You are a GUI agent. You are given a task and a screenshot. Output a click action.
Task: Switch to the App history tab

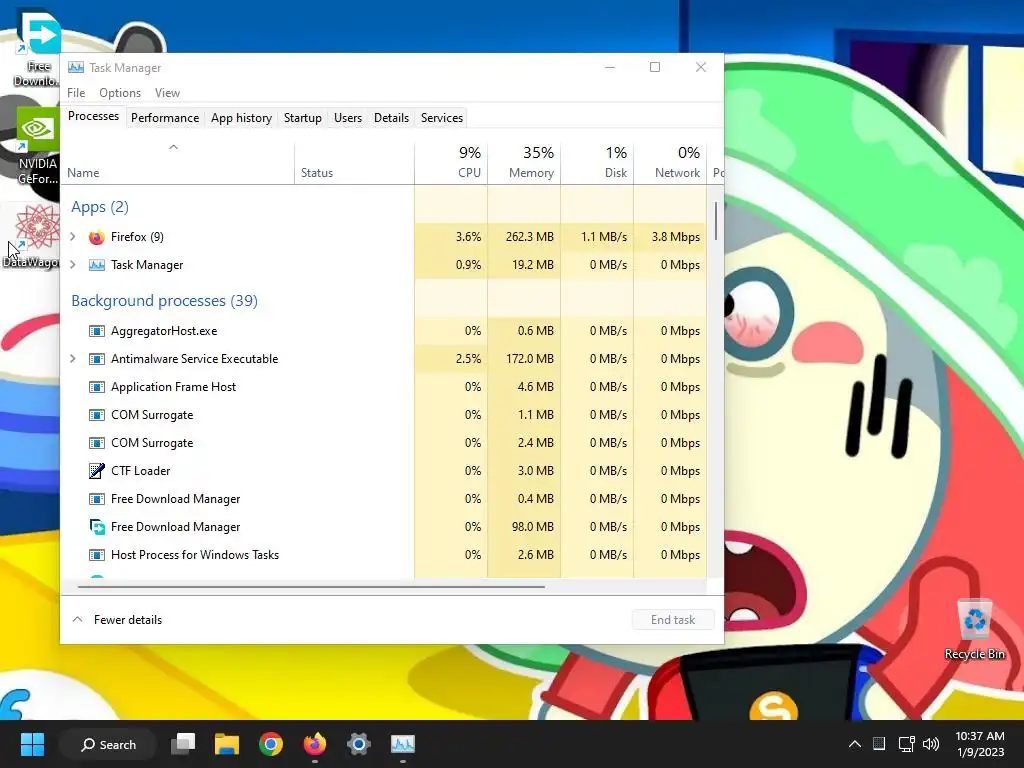241,118
